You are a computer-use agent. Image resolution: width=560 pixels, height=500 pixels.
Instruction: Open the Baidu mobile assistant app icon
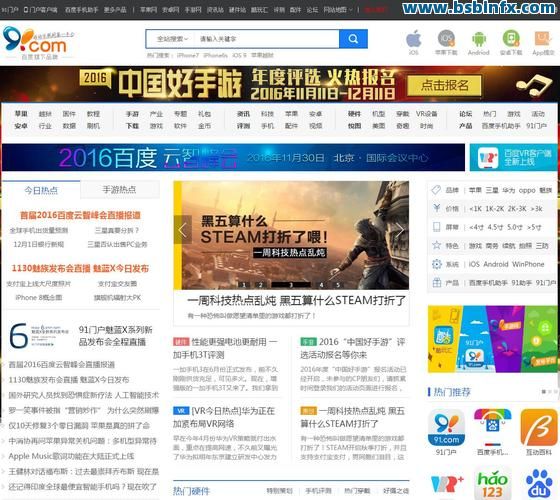[492, 428]
